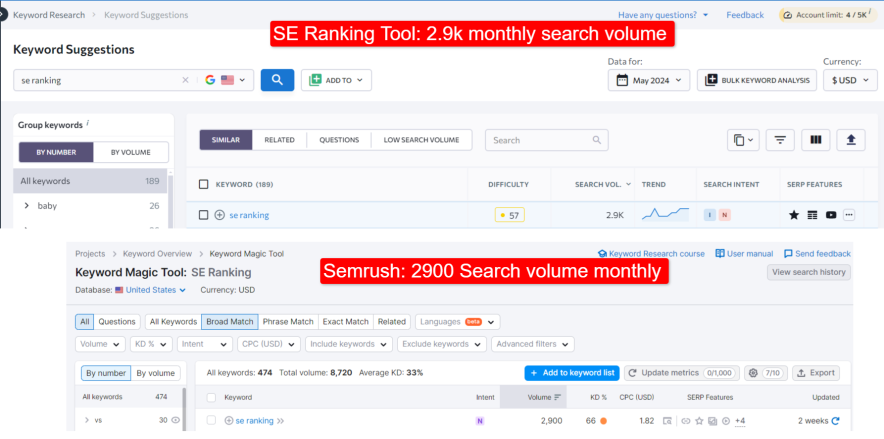This screenshot has width=884, height=439.
Task: Select the Semrush Exact Match tab
Action: tap(346, 322)
